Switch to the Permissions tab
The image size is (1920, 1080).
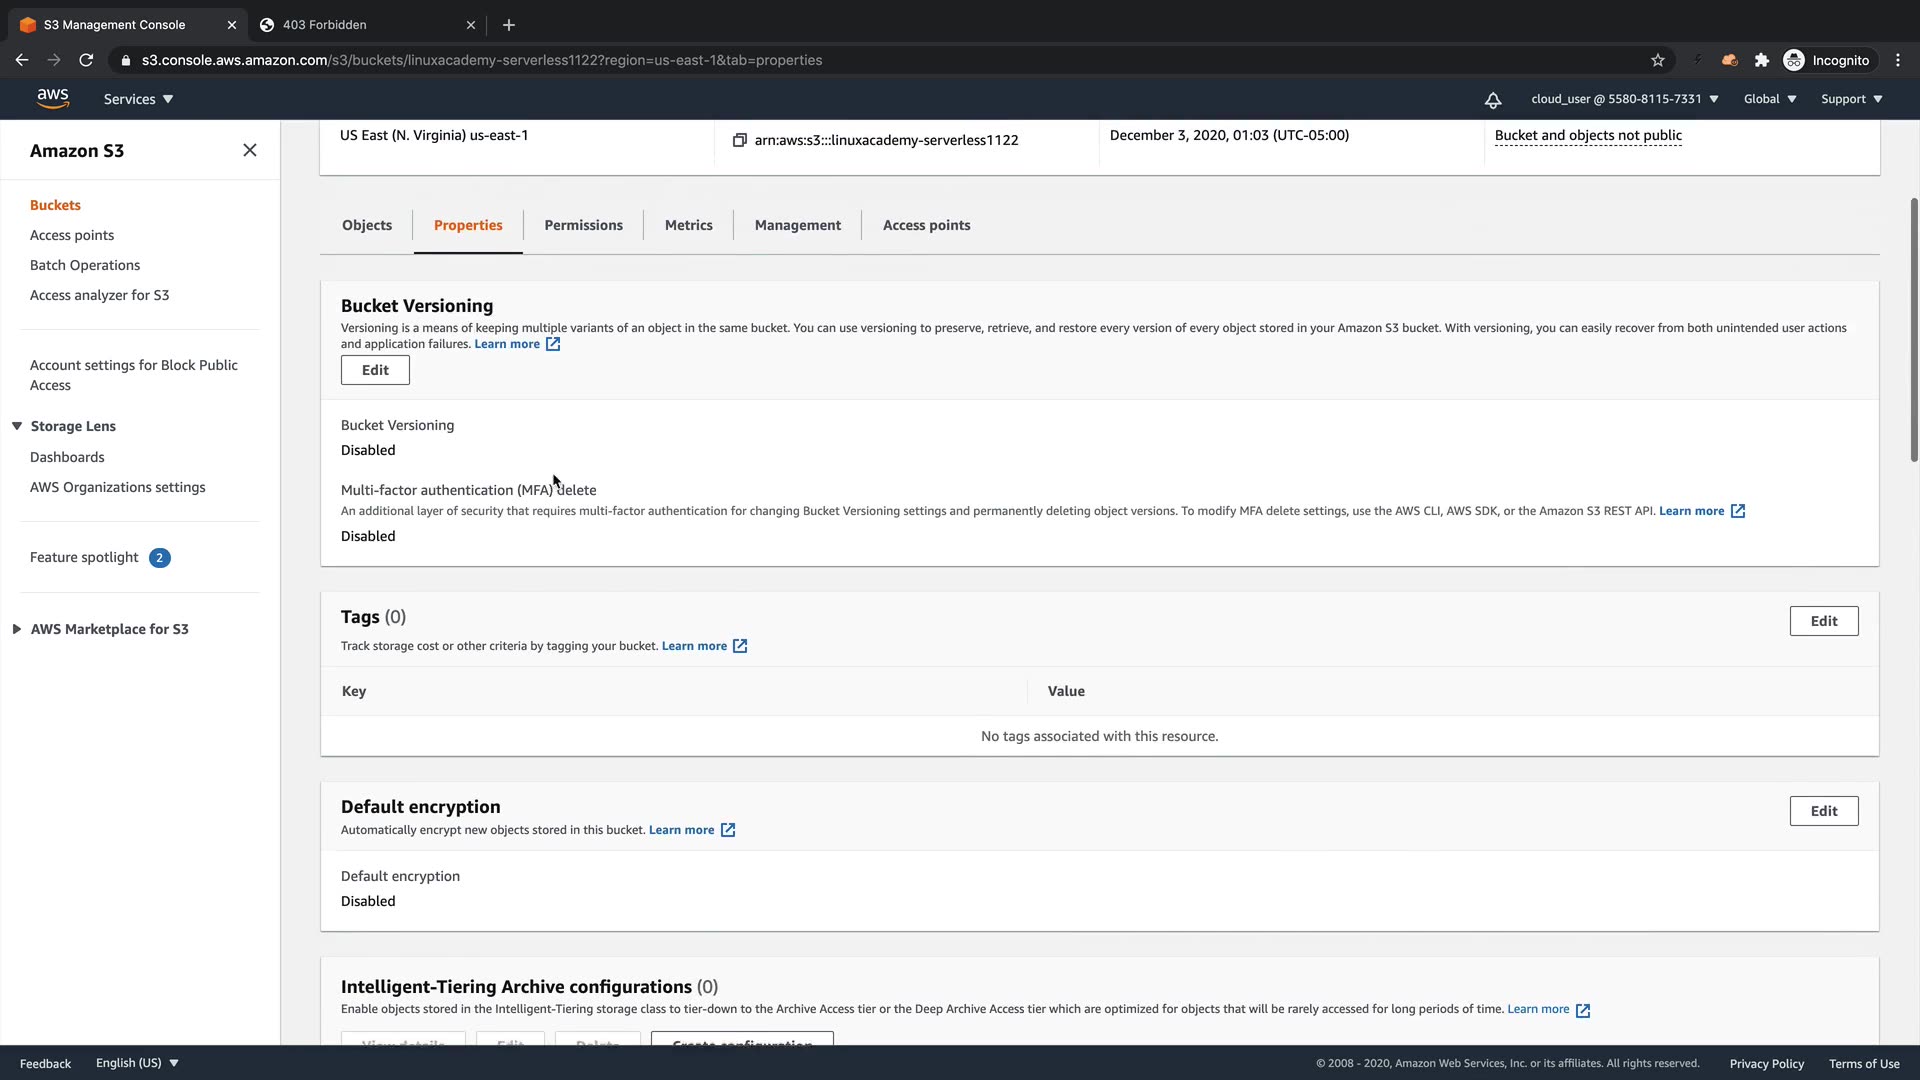point(583,225)
